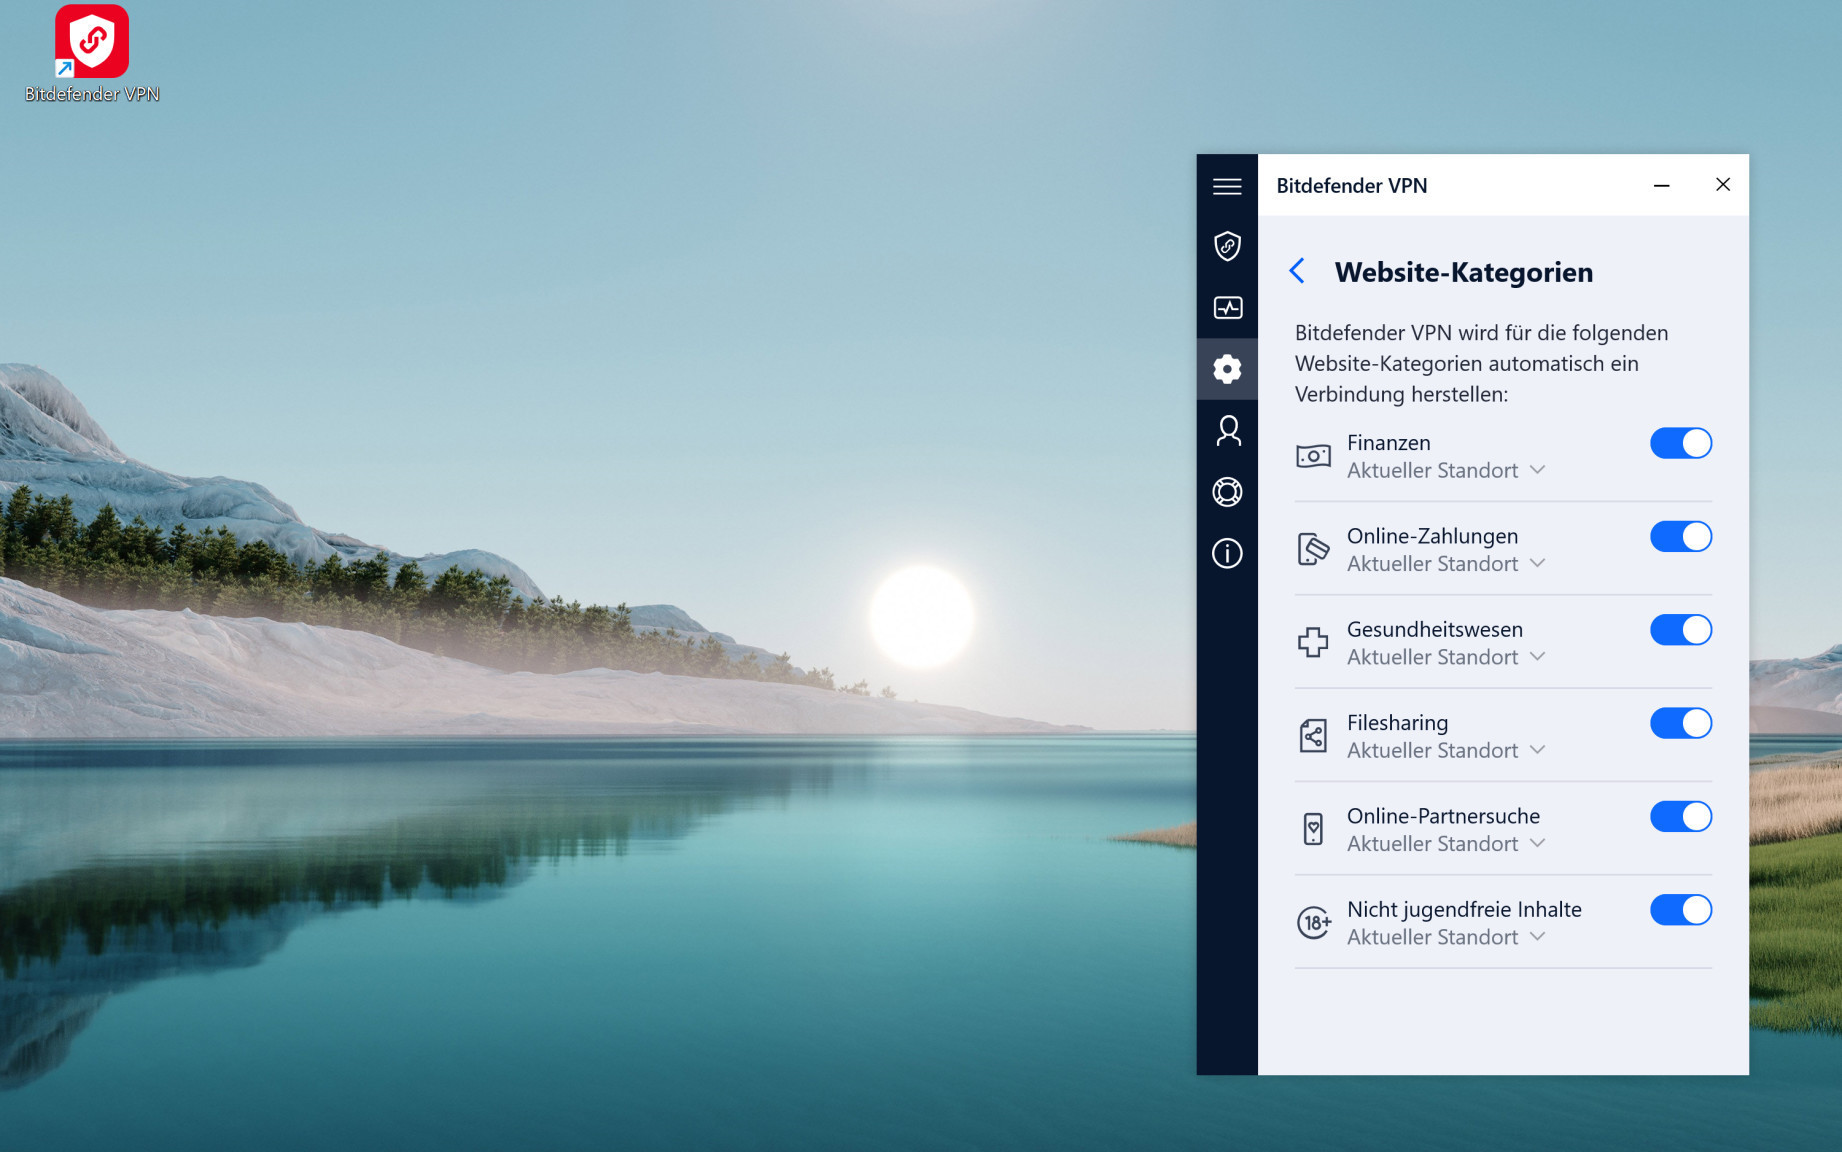
Task: Open the shield VPN dashboard icon
Action: tap(1227, 246)
